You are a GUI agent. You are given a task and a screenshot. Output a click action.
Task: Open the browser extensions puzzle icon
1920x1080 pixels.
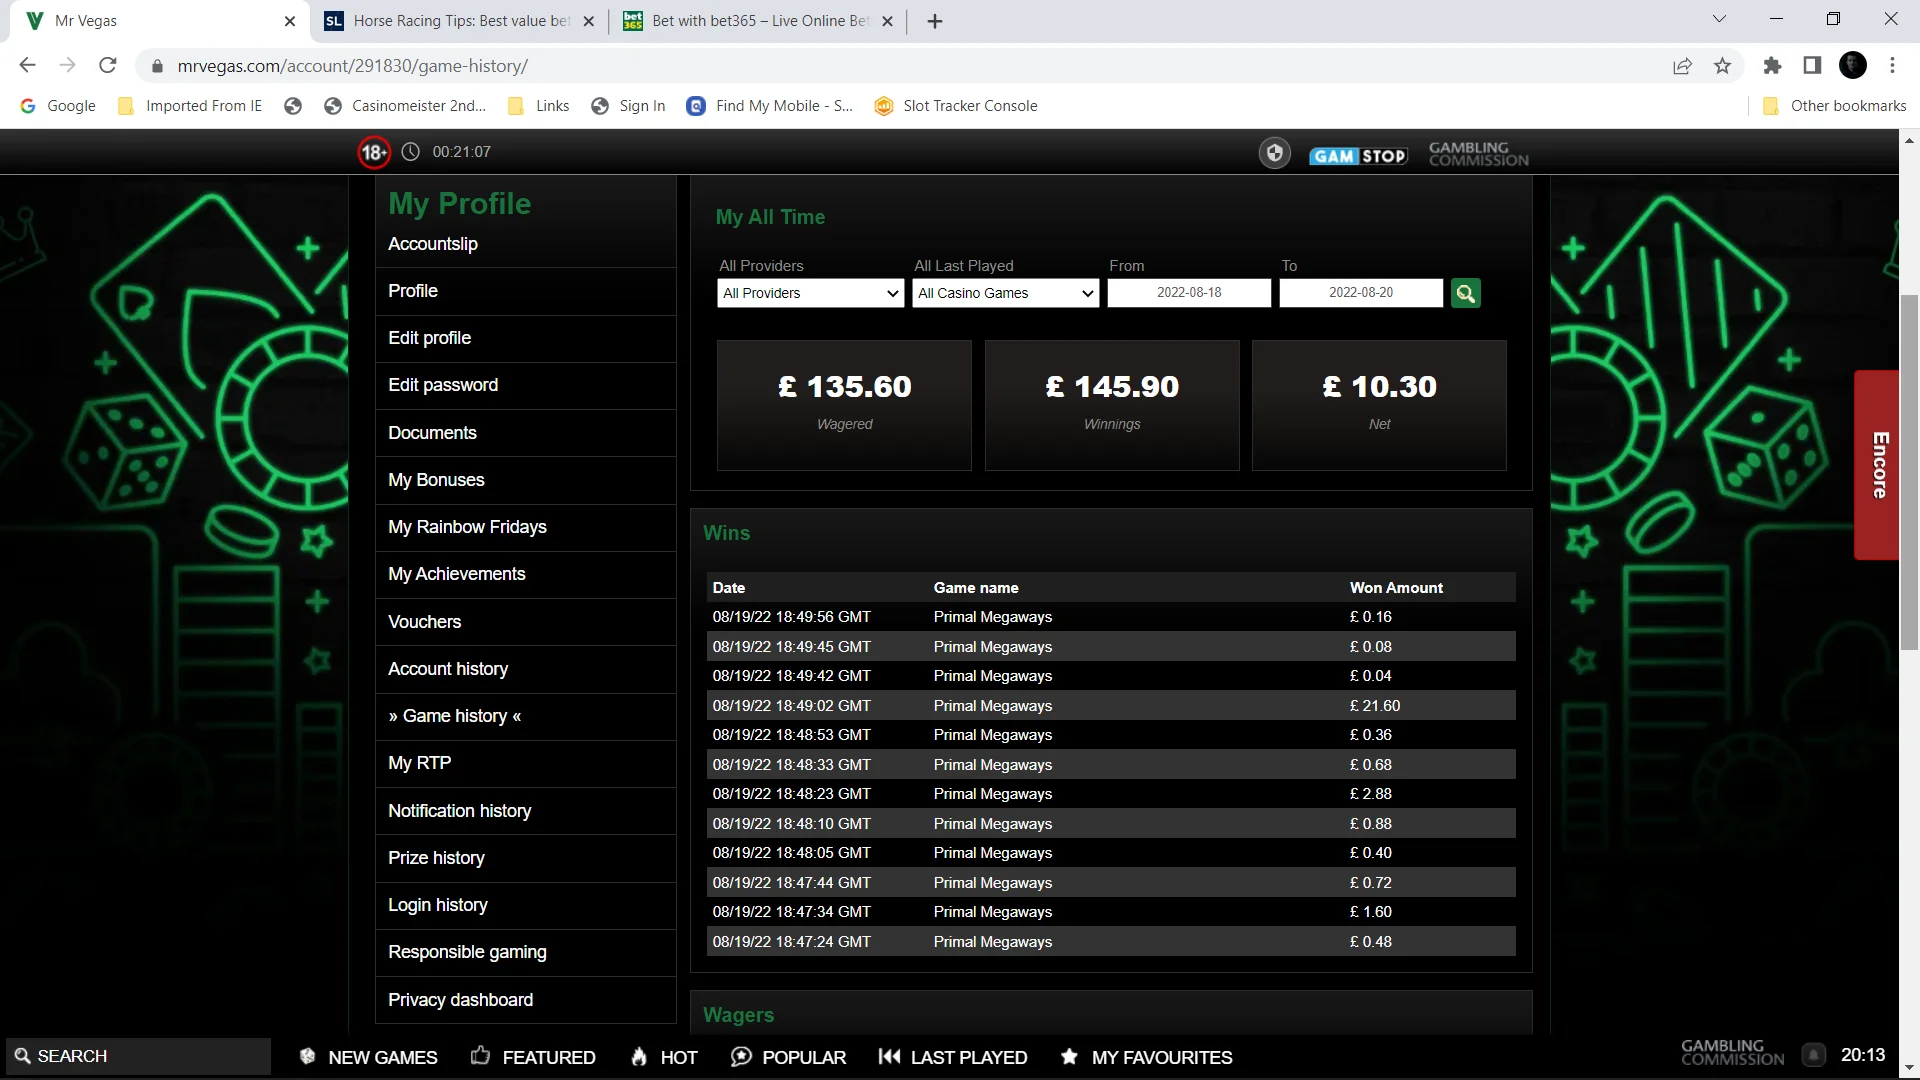1772,66
